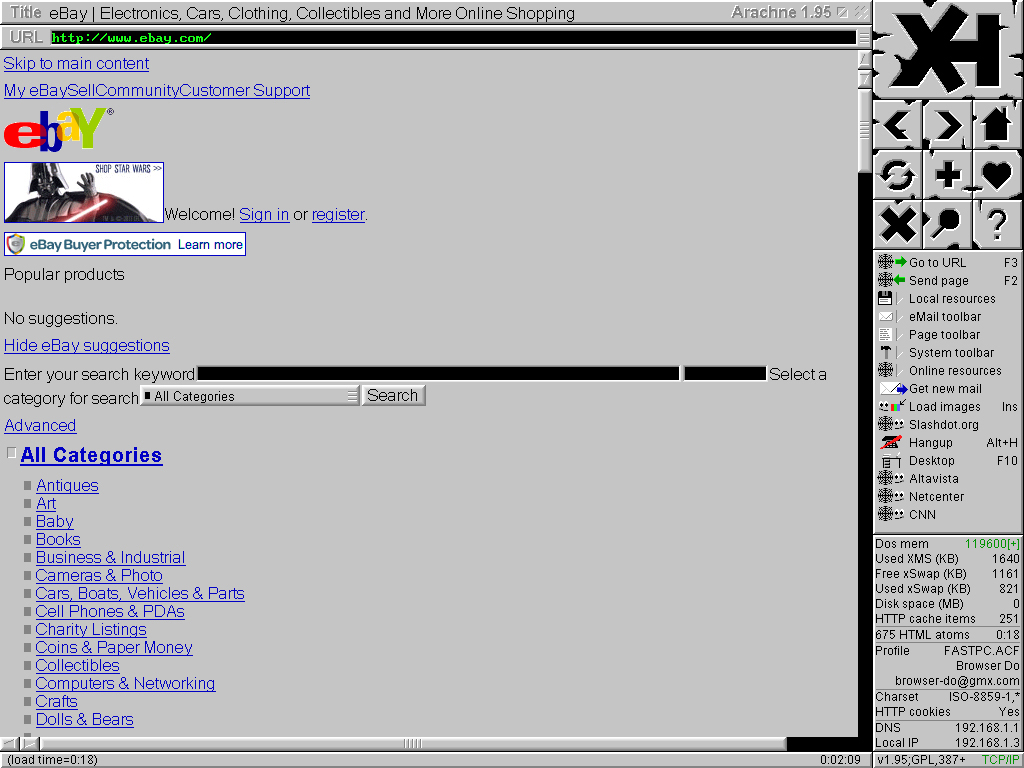Choose Send page in the side menu
Image resolution: width=1024 pixels, height=768 pixels.
pyautogui.click(x=948, y=281)
